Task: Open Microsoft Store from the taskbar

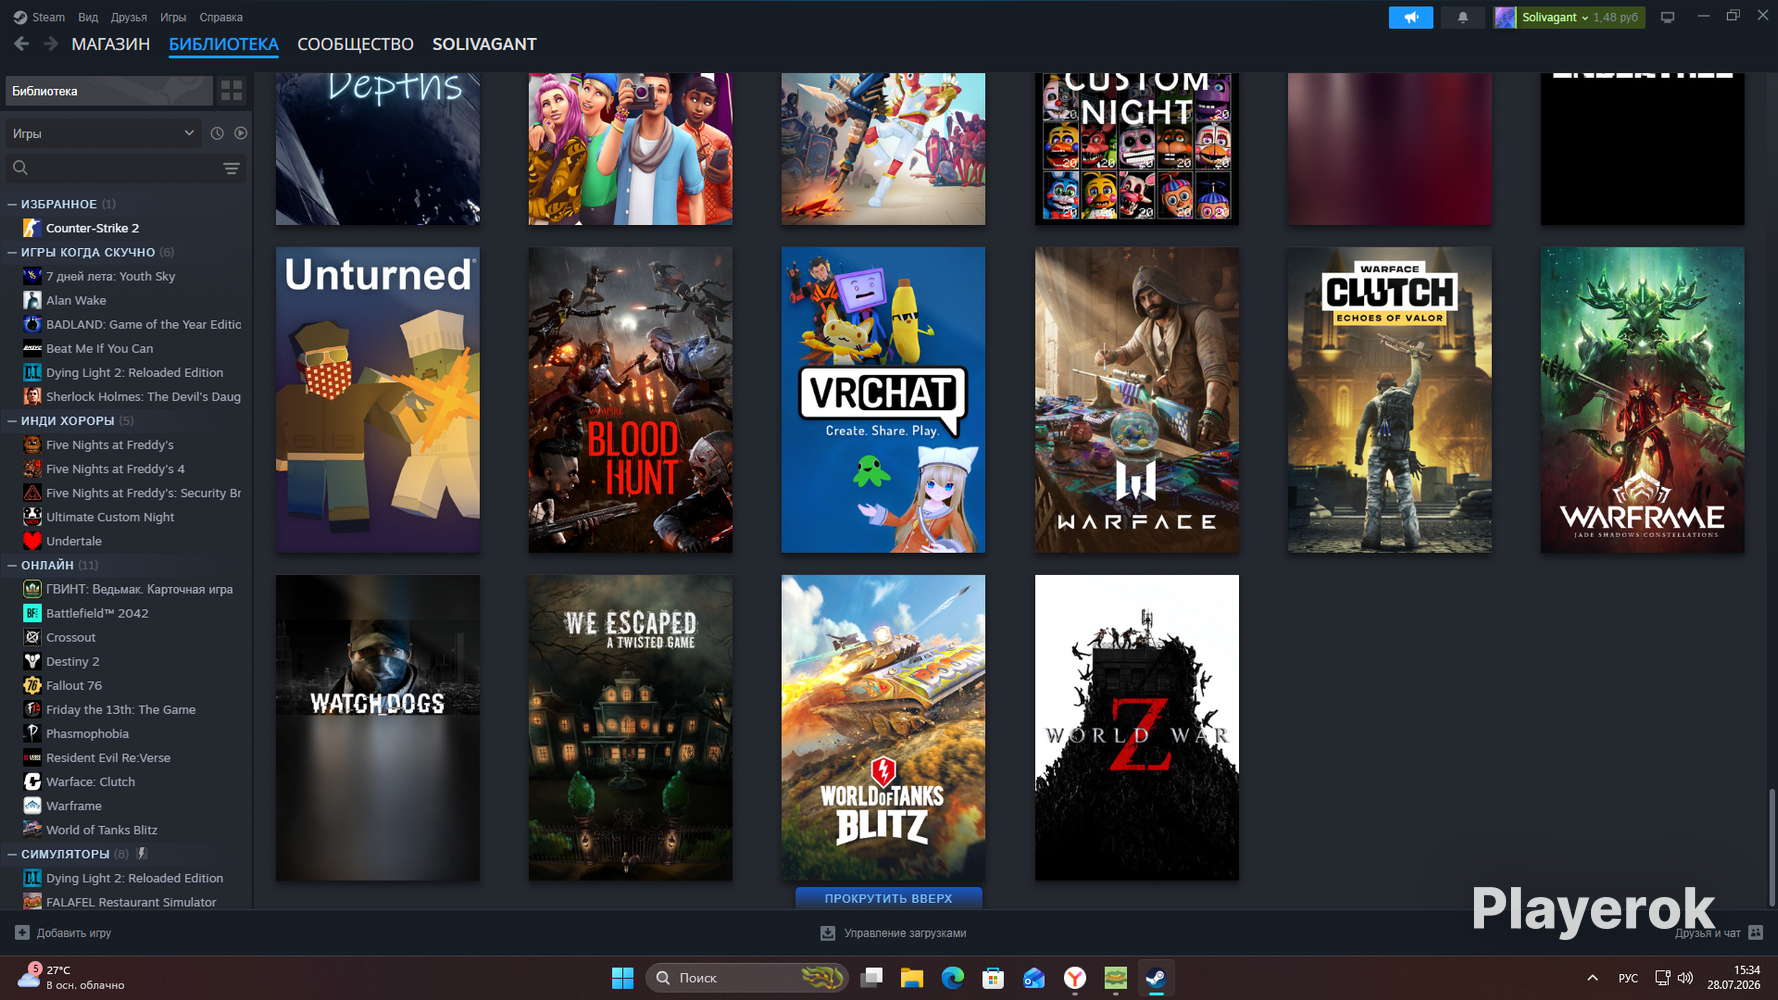Action: pyautogui.click(x=993, y=978)
